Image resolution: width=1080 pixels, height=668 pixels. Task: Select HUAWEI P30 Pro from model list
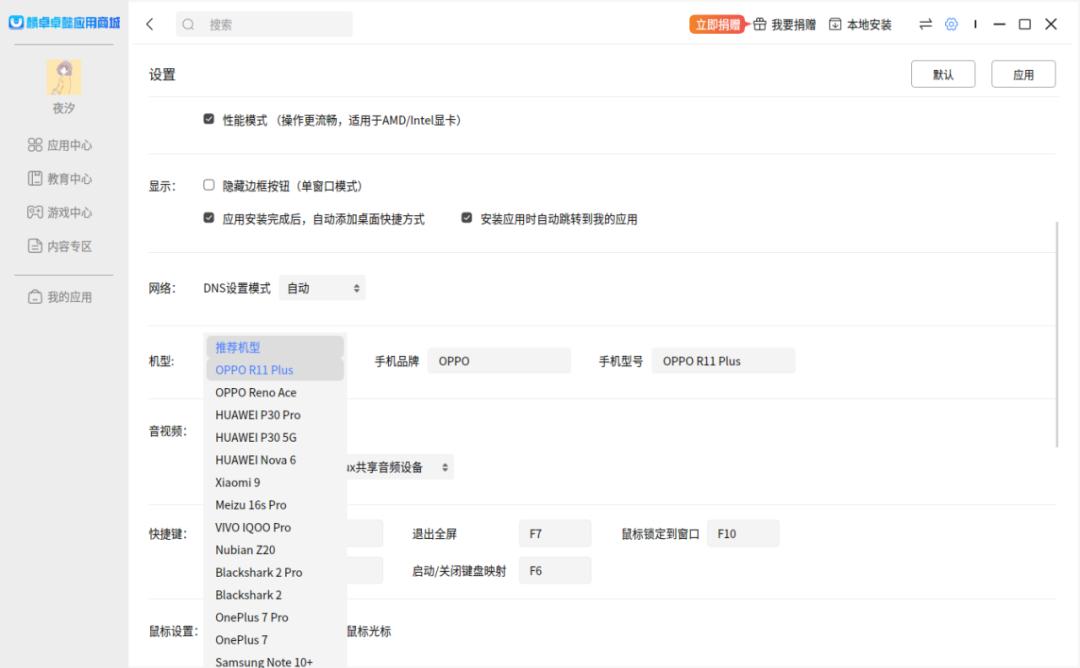coord(260,414)
